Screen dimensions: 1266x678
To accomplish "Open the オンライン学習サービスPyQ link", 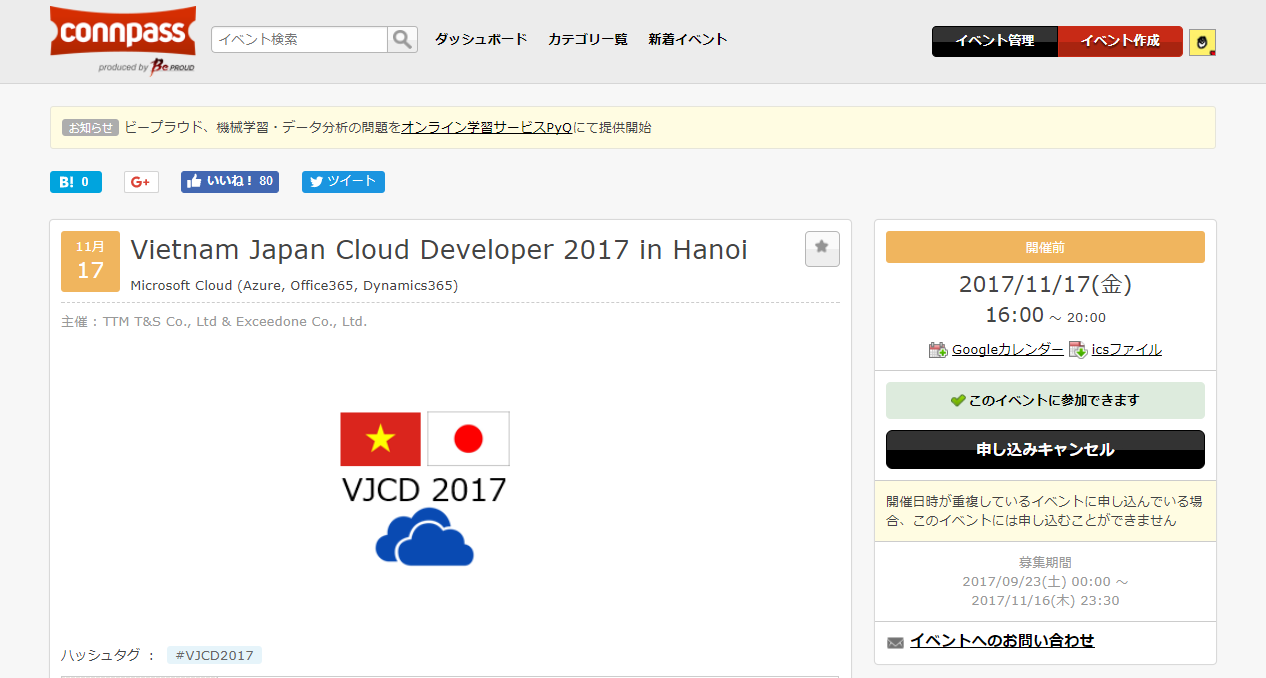I will [x=486, y=127].
